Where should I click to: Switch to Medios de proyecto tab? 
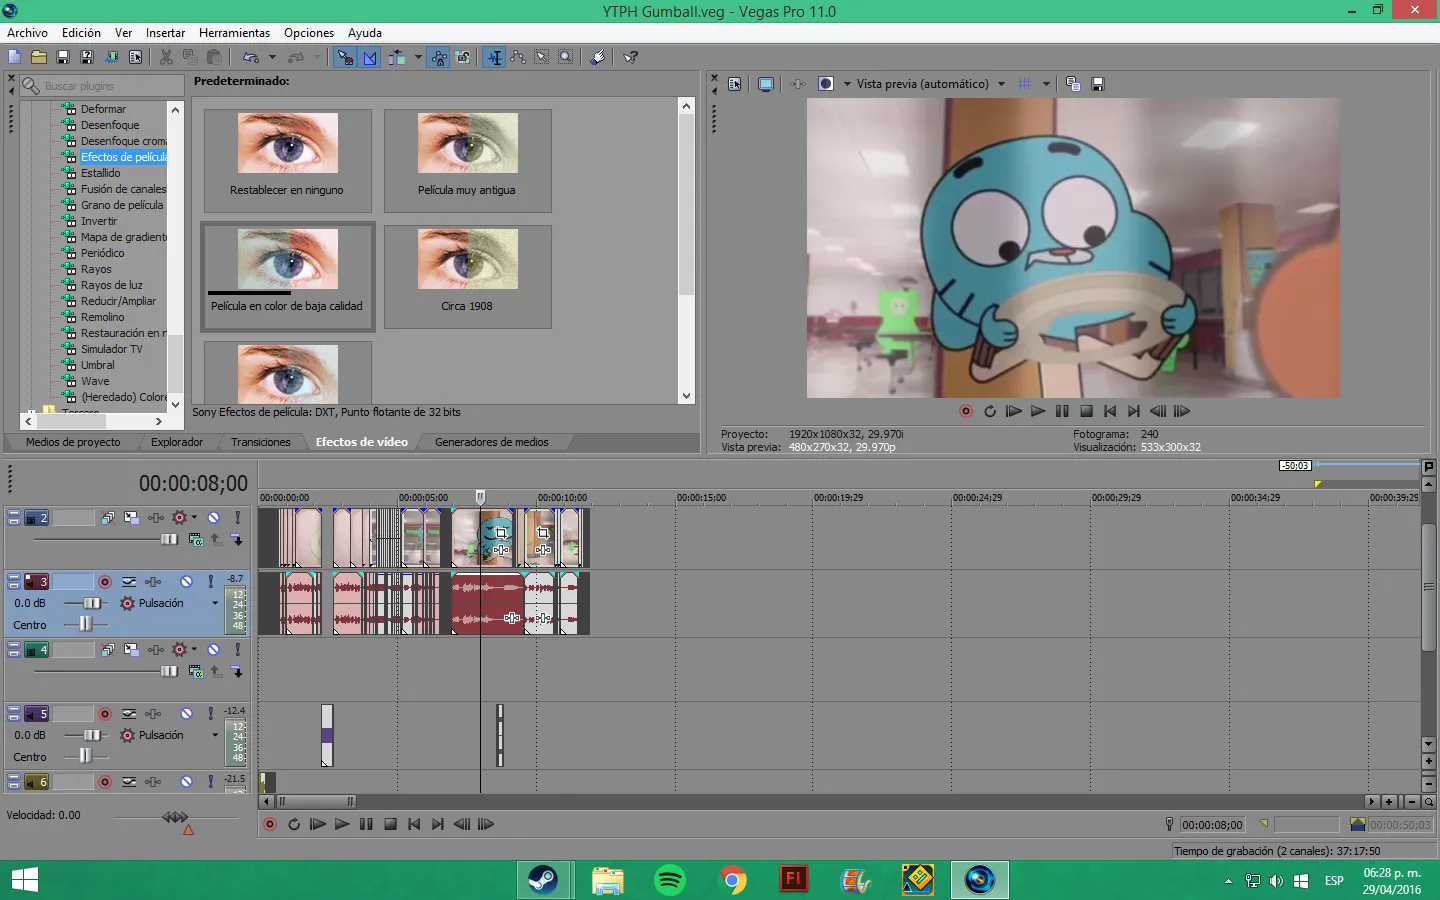coord(73,442)
